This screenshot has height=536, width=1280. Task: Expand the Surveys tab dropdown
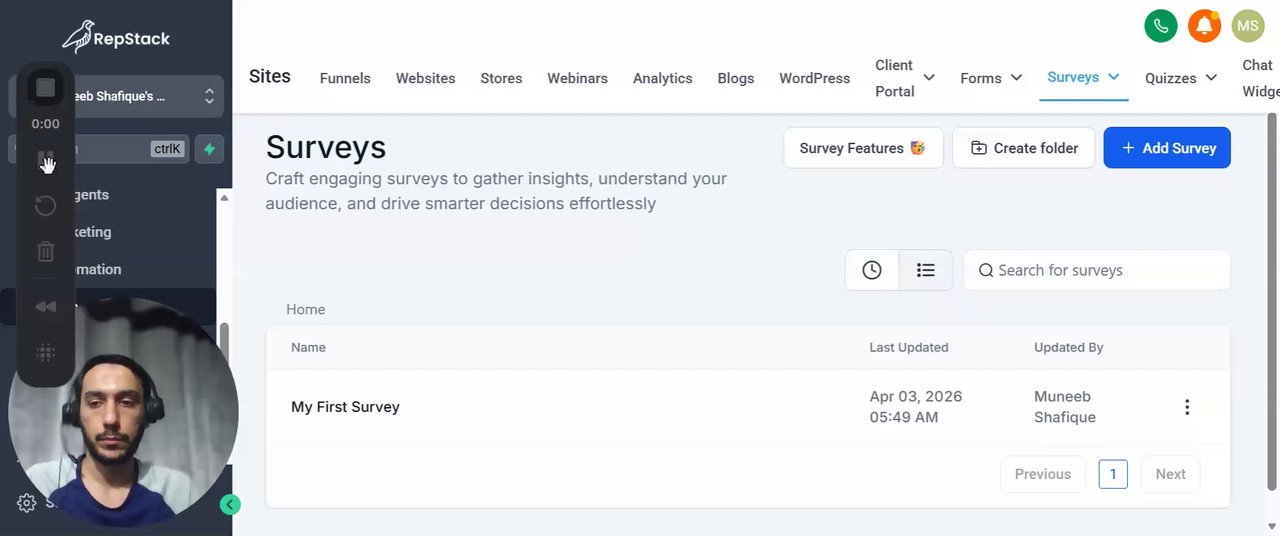point(1113,77)
